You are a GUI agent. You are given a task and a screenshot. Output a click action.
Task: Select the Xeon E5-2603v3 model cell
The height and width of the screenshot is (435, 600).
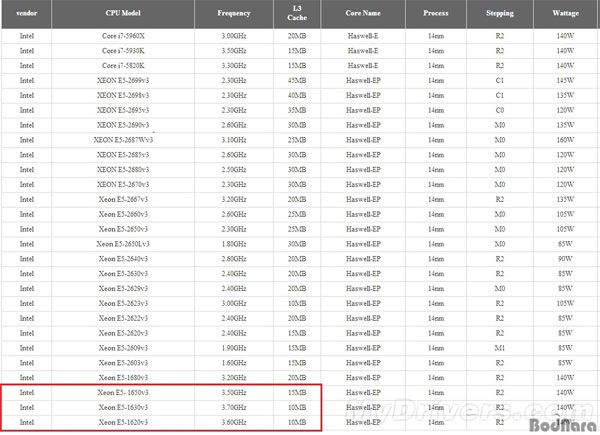[123, 363]
